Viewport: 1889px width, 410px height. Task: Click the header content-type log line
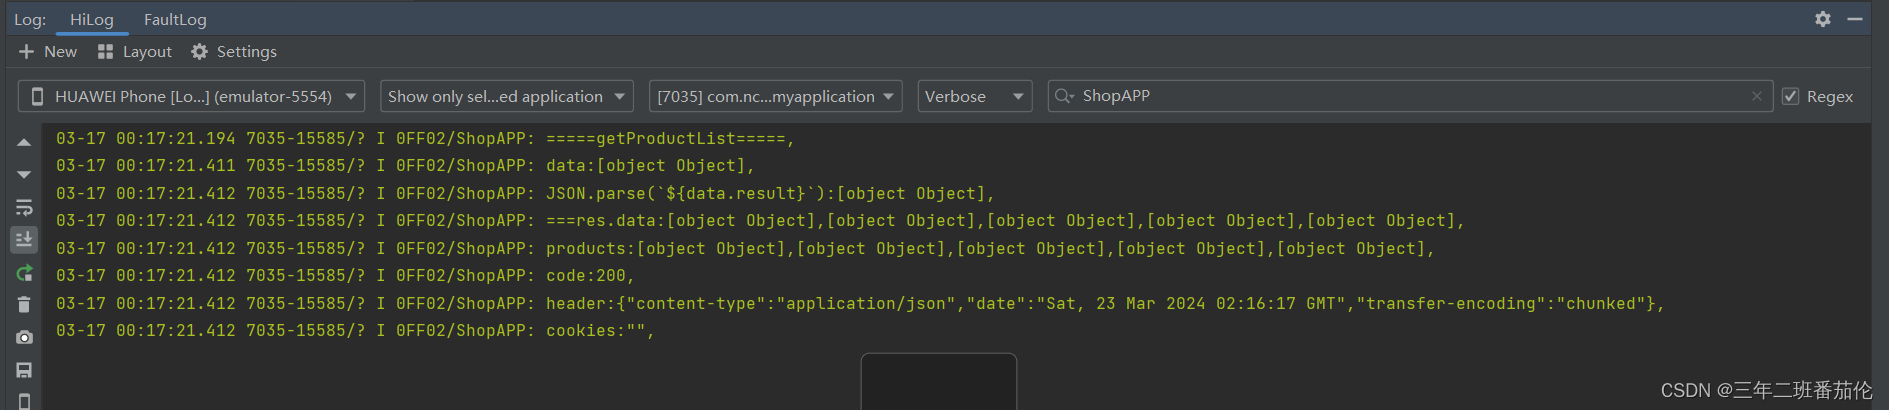860,304
